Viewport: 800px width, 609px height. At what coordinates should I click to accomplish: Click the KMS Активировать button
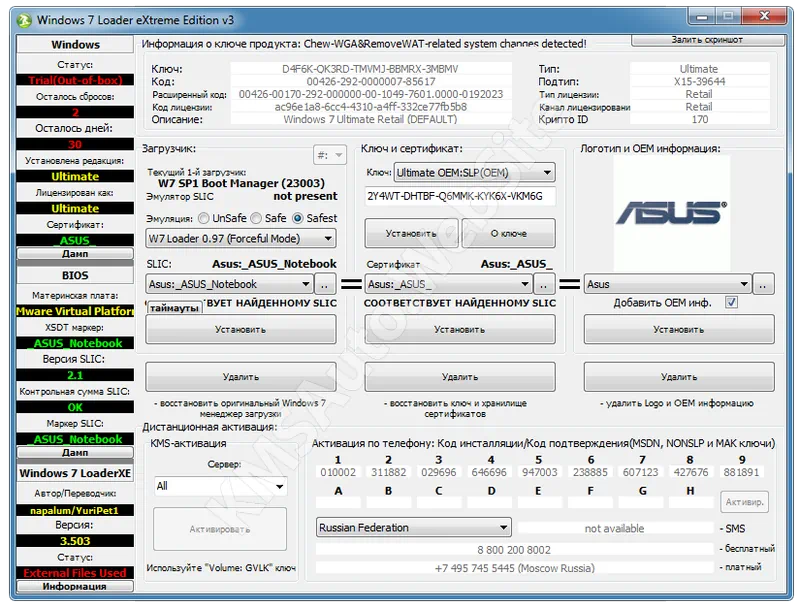point(220,529)
